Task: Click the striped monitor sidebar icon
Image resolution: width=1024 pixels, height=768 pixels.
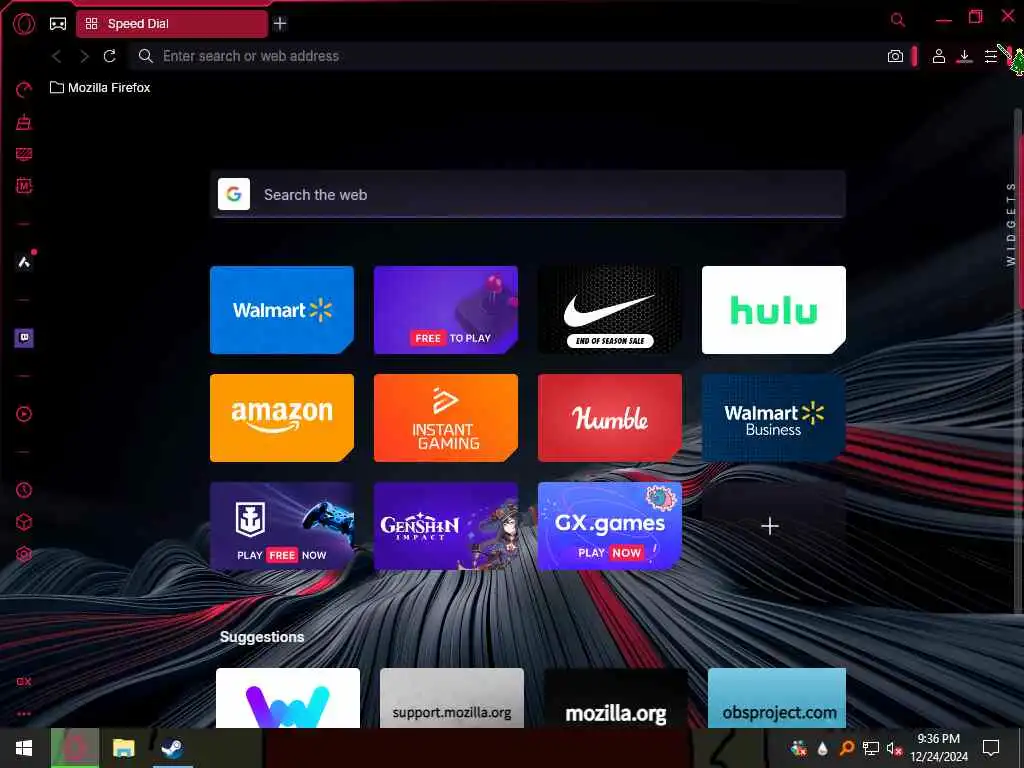Action: tap(24, 153)
